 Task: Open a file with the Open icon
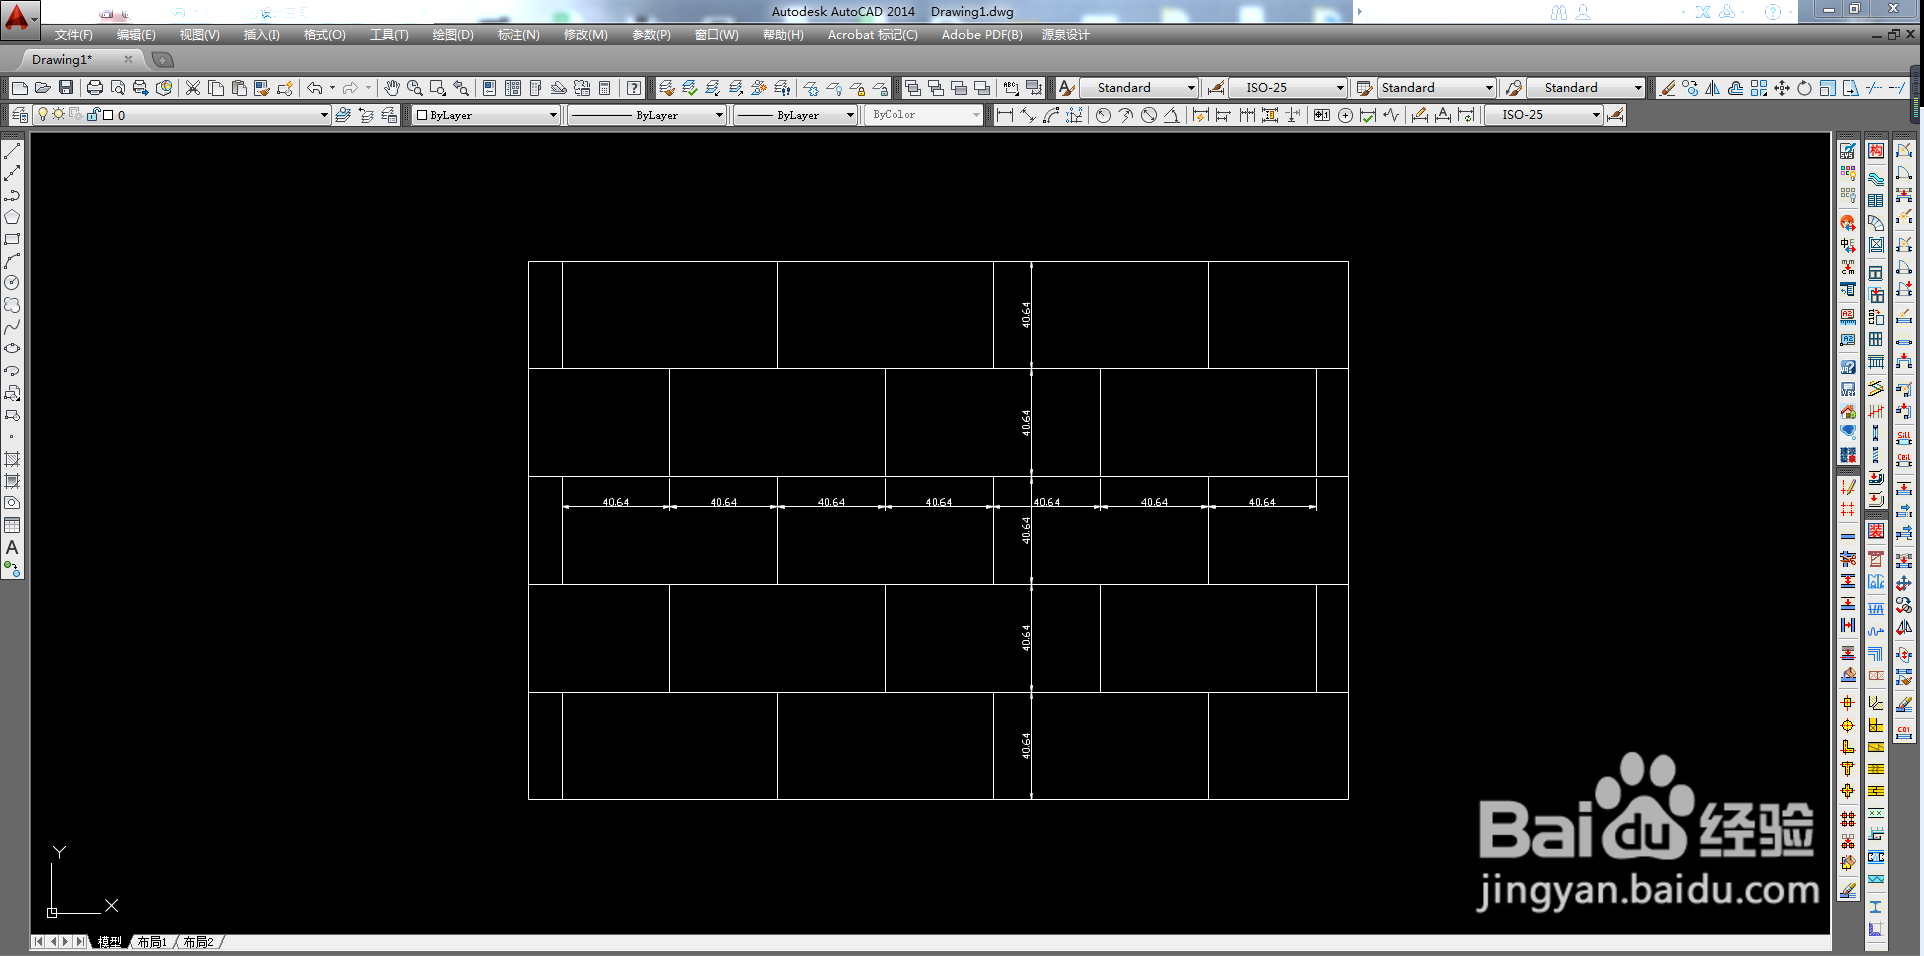pyautogui.click(x=43, y=88)
